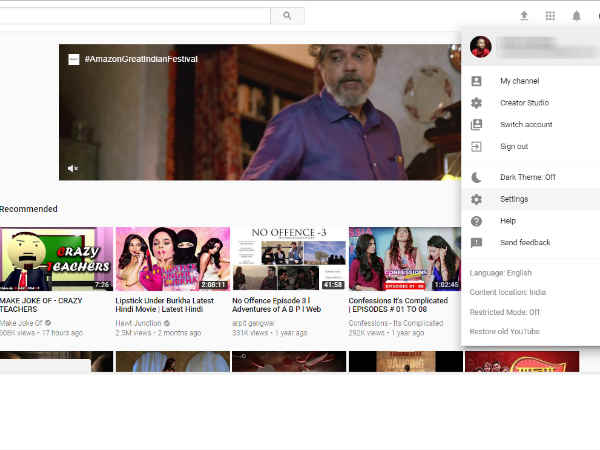Click Lipstick Under Burkha Latest Hindi Movie title
600x450 pixels.
click(165, 305)
